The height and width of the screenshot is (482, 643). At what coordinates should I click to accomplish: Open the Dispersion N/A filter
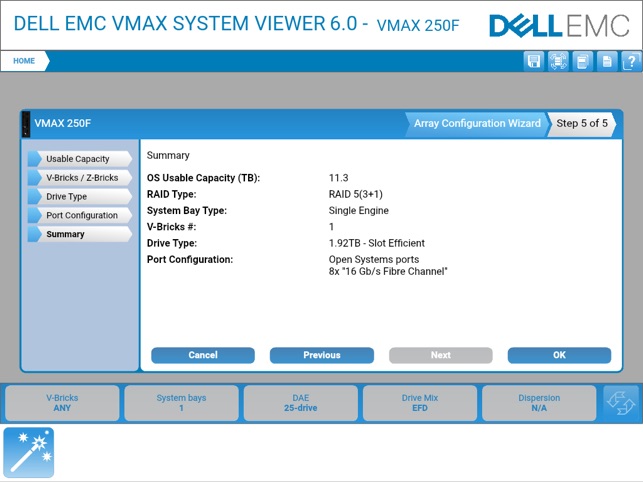539,403
